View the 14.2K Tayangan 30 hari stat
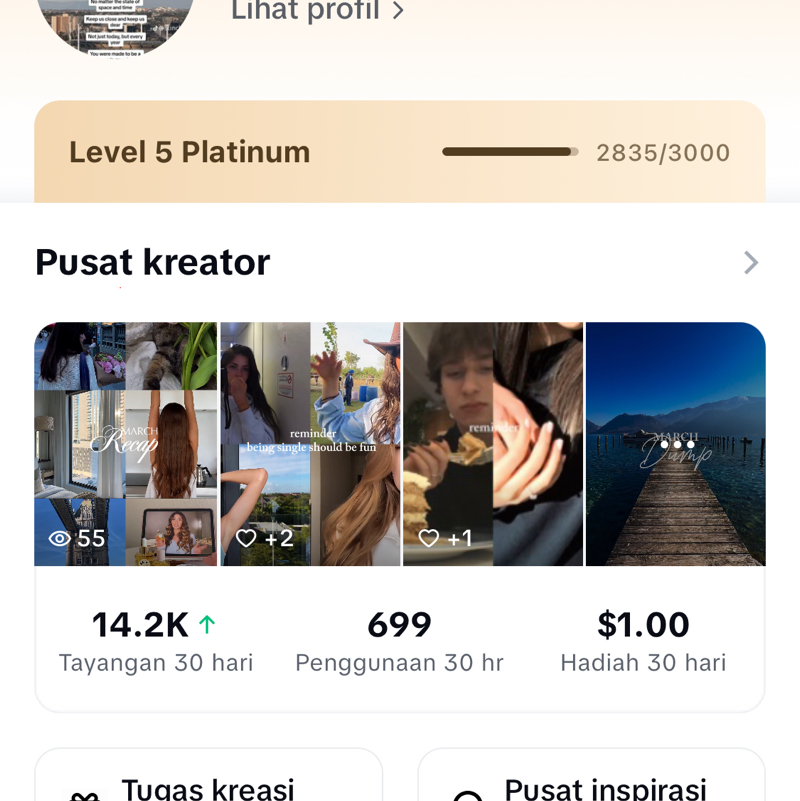The image size is (800, 801). (x=155, y=640)
